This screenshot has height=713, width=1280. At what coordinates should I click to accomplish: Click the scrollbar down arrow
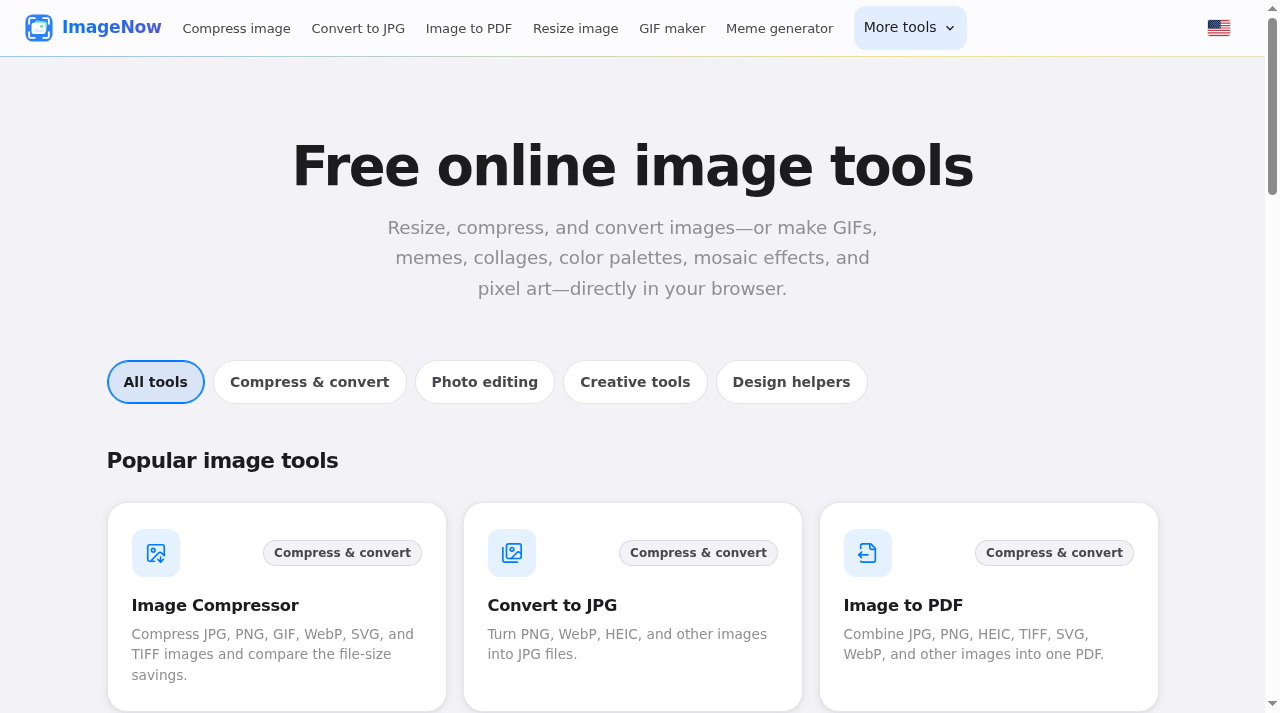pyautogui.click(x=1273, y=705)
